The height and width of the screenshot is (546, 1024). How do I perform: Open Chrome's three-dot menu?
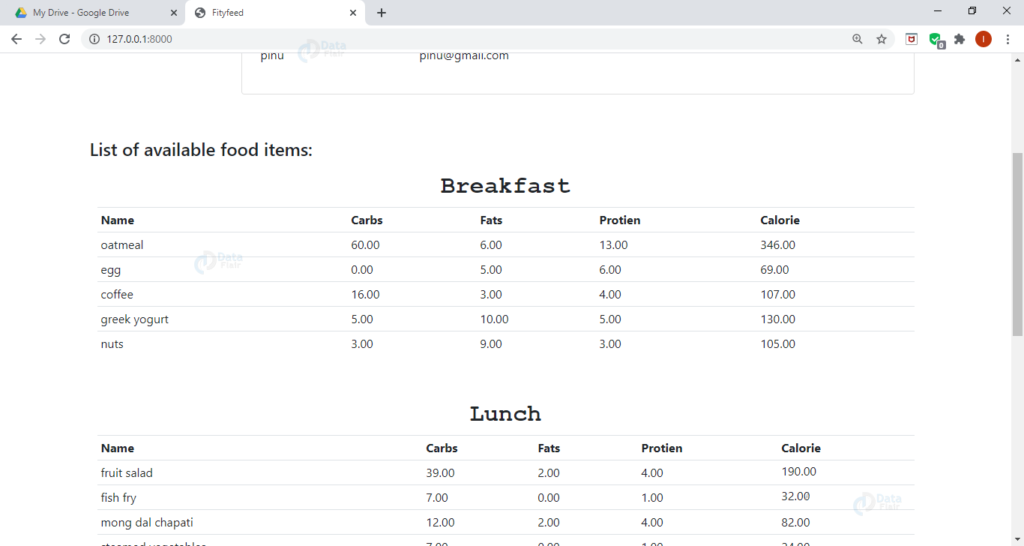(x=1008, y=39)
